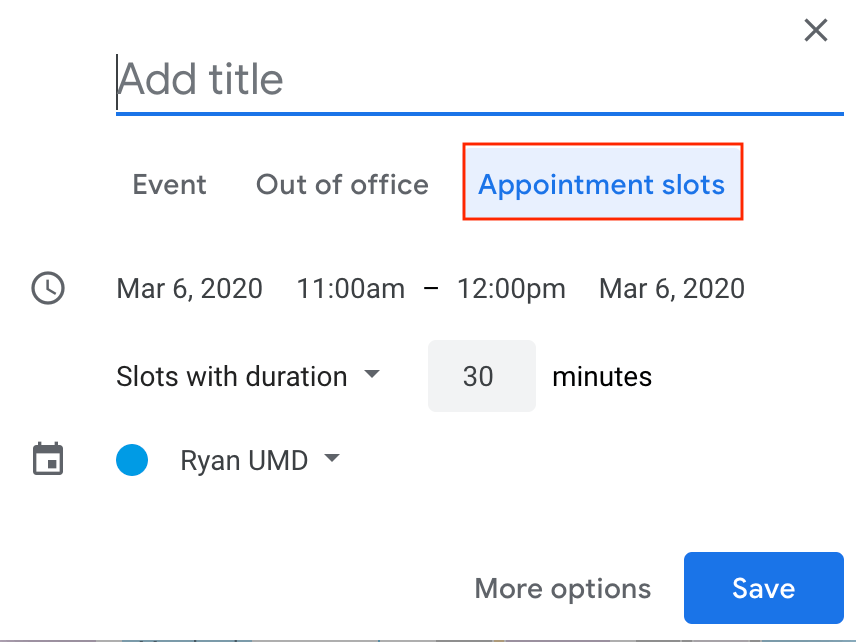Click the 30 minutes duration field
856x642 pixels.
coord(480,376)
